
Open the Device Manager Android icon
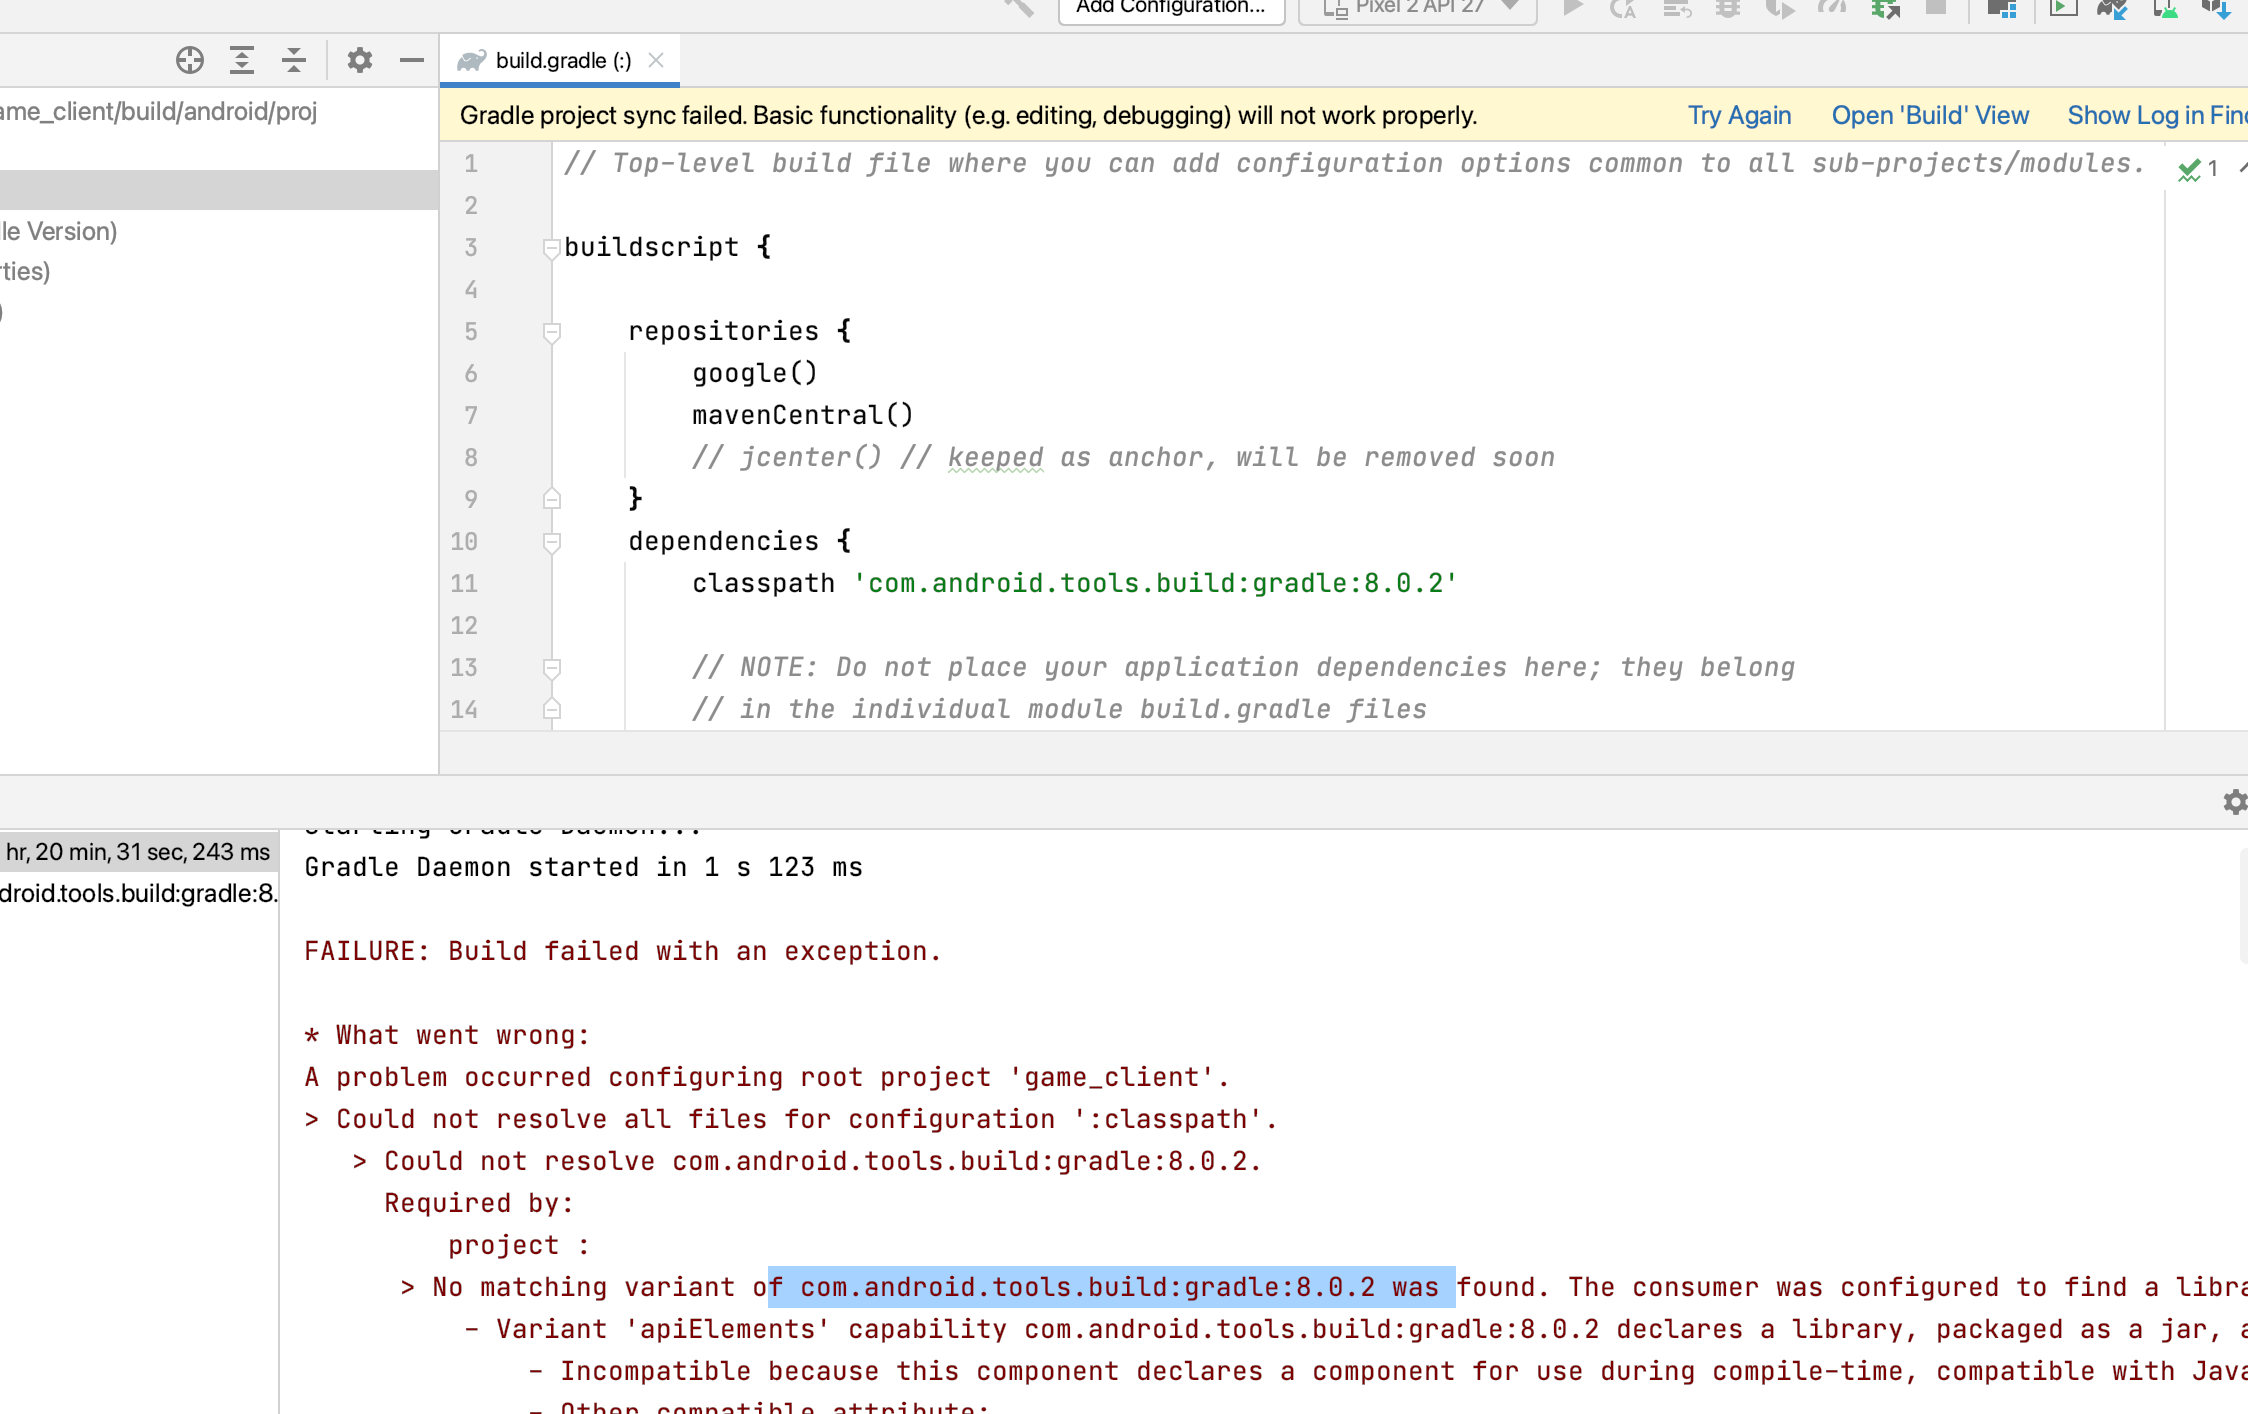coord(2165,9)
